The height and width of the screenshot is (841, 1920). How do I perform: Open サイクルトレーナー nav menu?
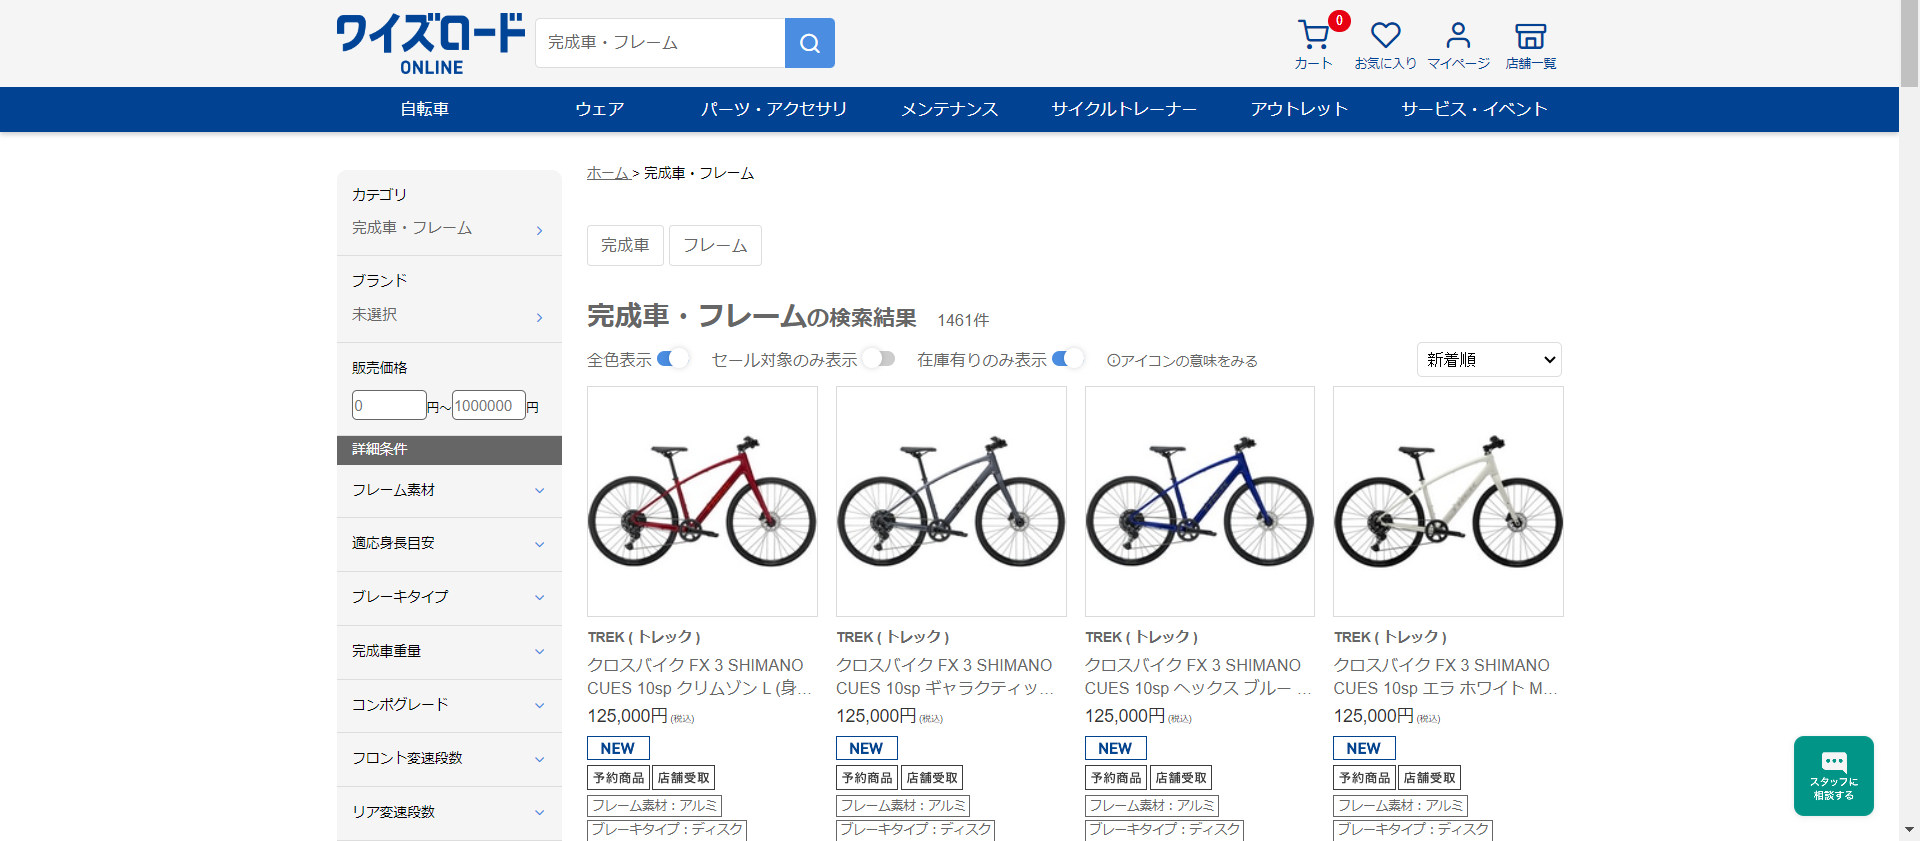[x=1124, y=109]
